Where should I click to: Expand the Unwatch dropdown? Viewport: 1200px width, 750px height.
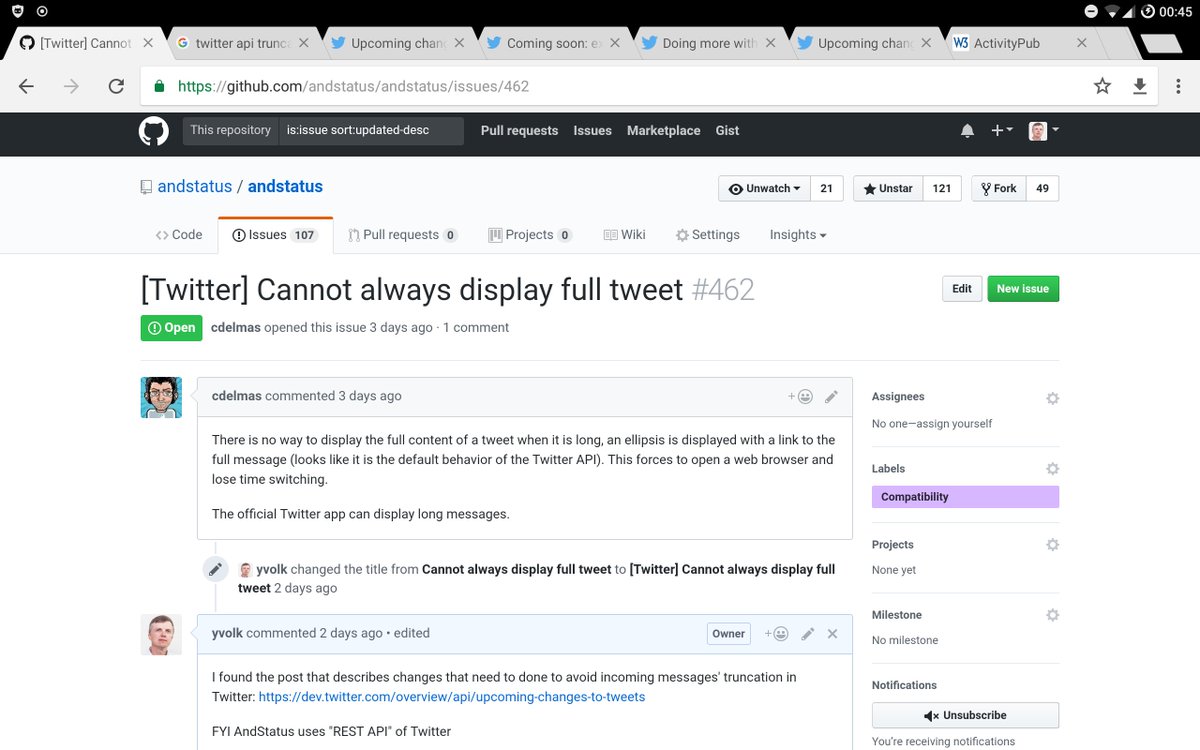tap(764, 188)
